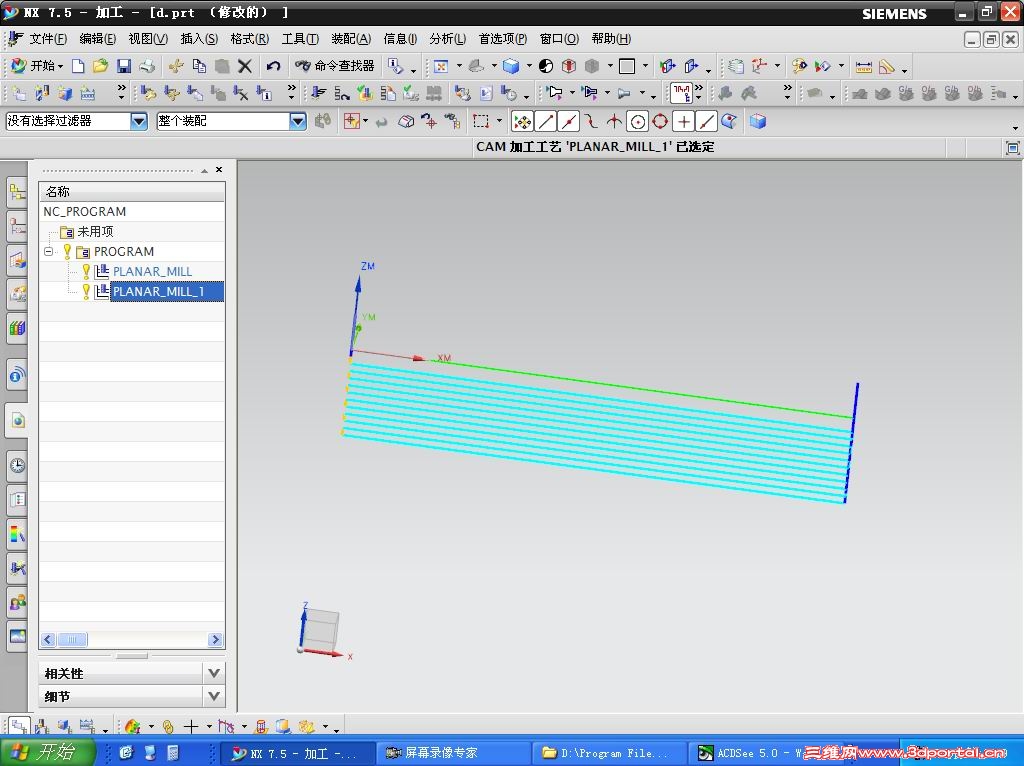This screenshot has height=766, width=1024.
Task: Close the operation navigator panel
Action: pos(219,170)
